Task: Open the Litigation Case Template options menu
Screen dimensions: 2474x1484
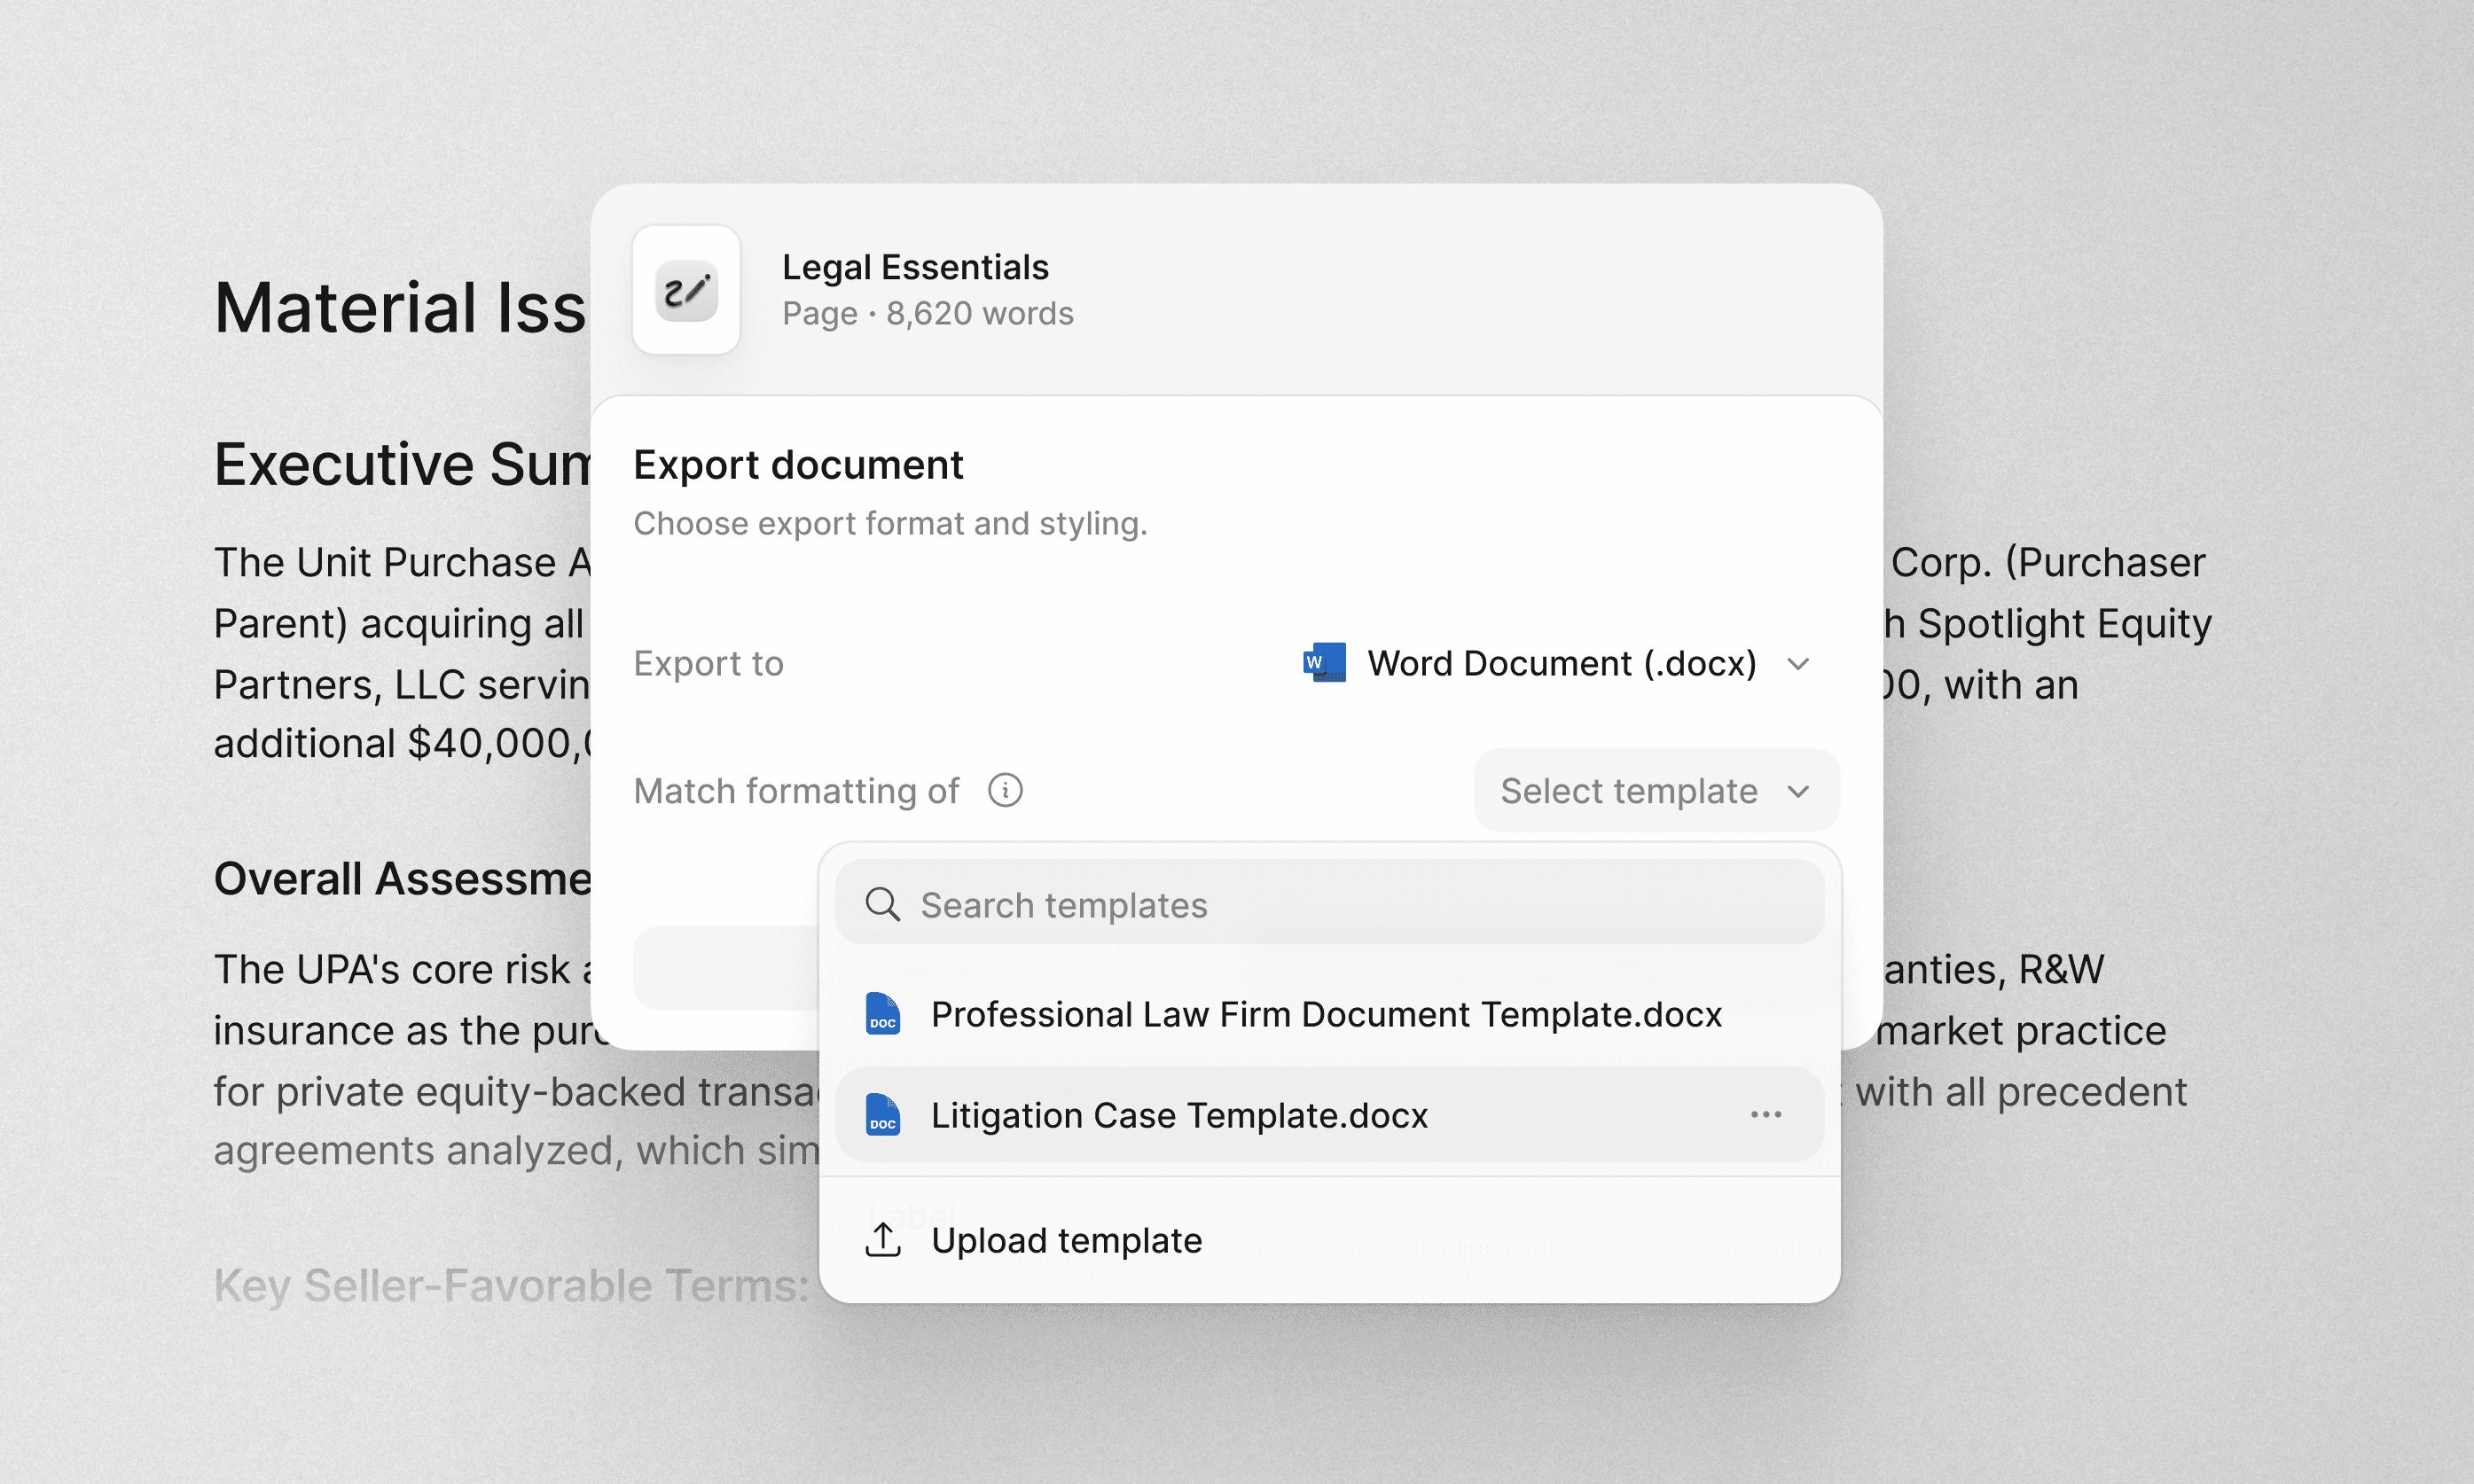Action: [1765, 1115]
